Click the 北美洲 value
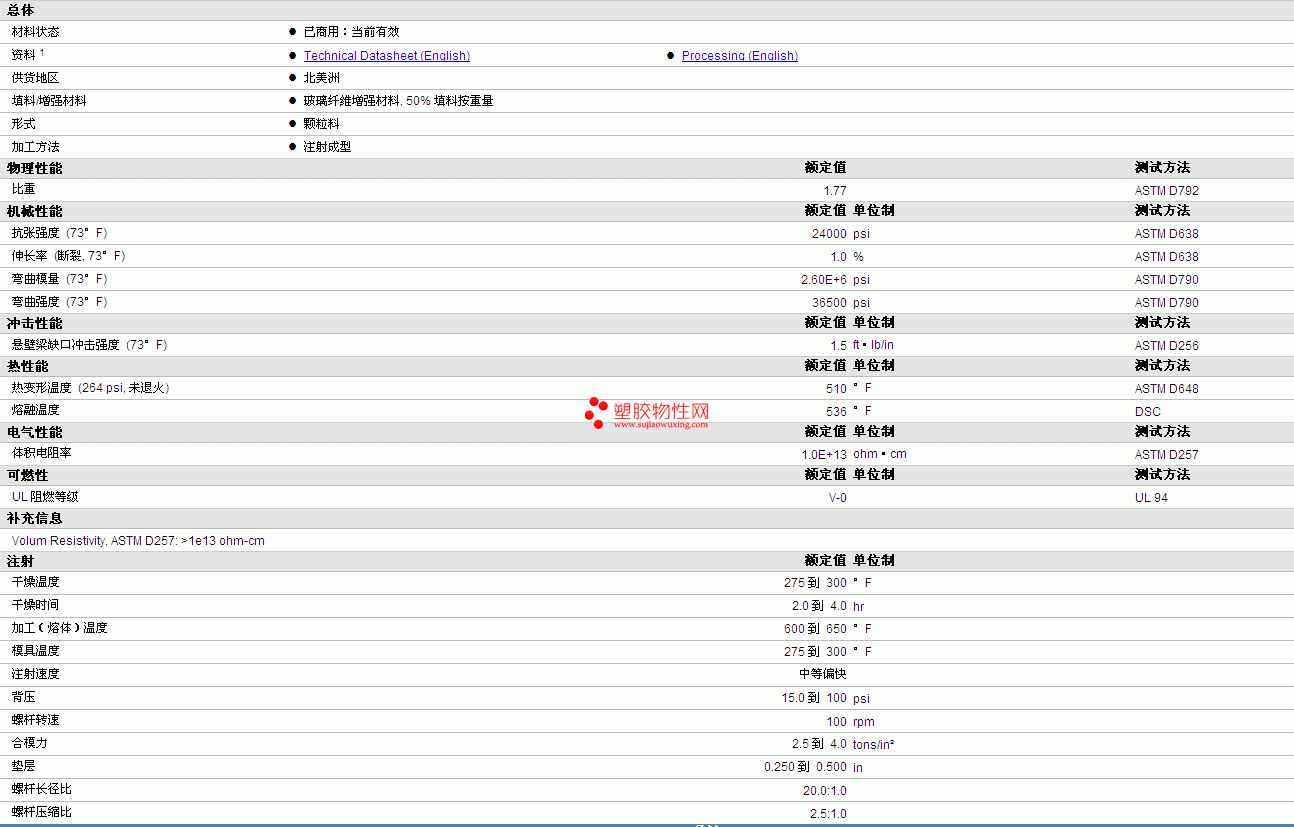Image resolution: width=1294 pixels, height=827 pixels. click(x=322, y=78)
